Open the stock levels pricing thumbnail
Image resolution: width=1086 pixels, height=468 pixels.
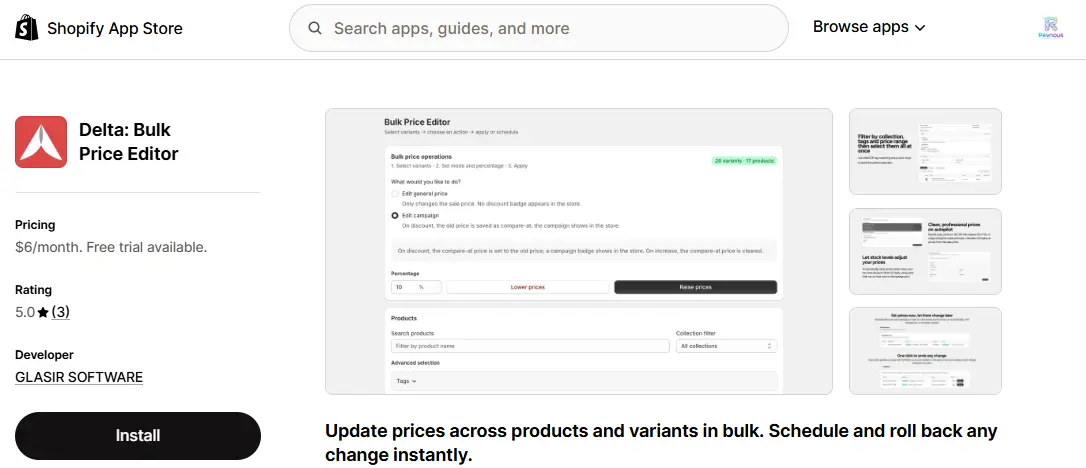tap(925, 251)
